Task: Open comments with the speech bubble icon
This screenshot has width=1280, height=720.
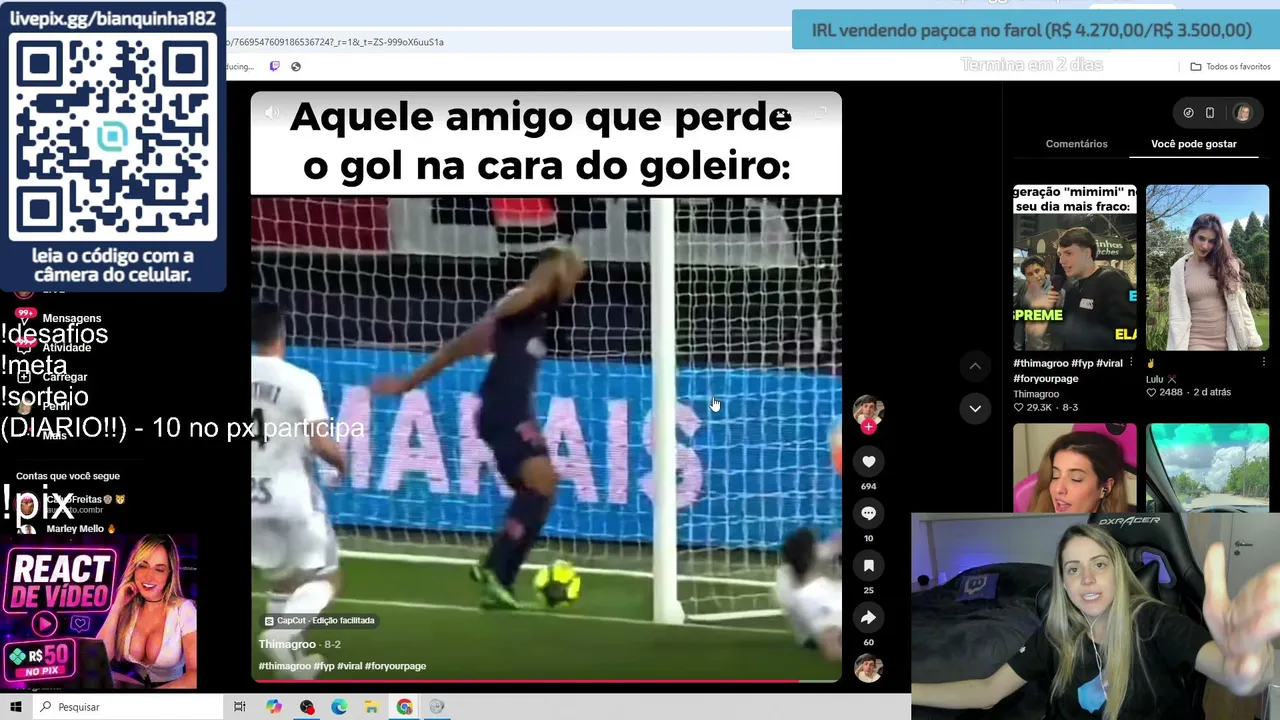Action: [868, 513]
